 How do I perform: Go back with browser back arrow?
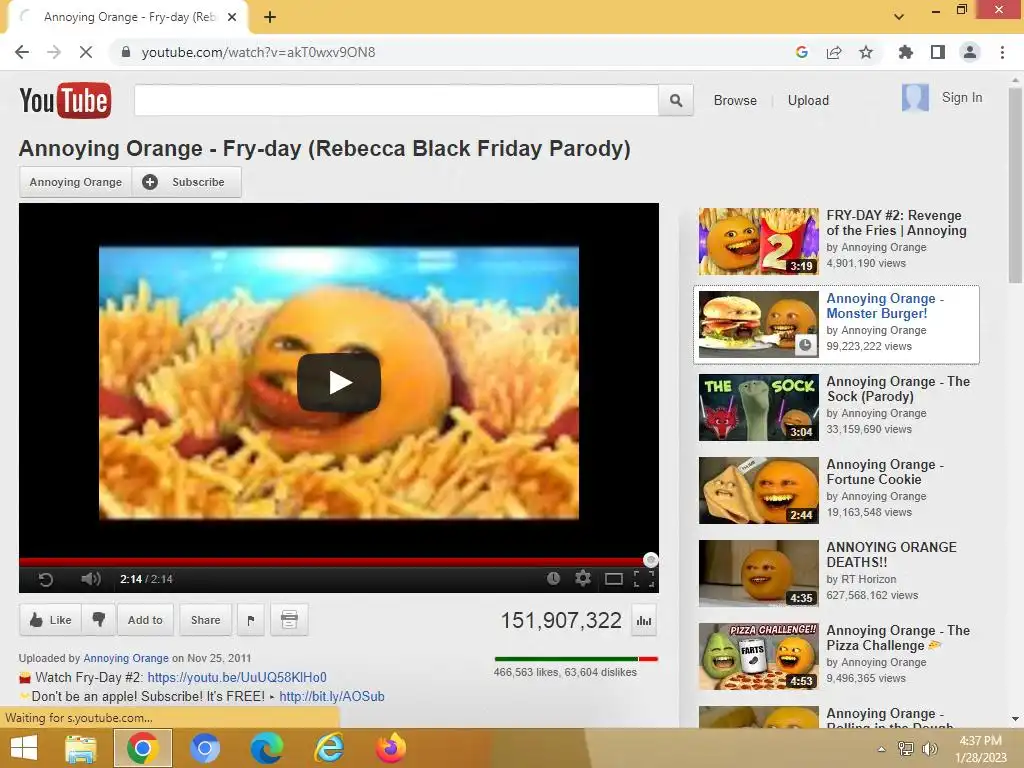point(22,52)
